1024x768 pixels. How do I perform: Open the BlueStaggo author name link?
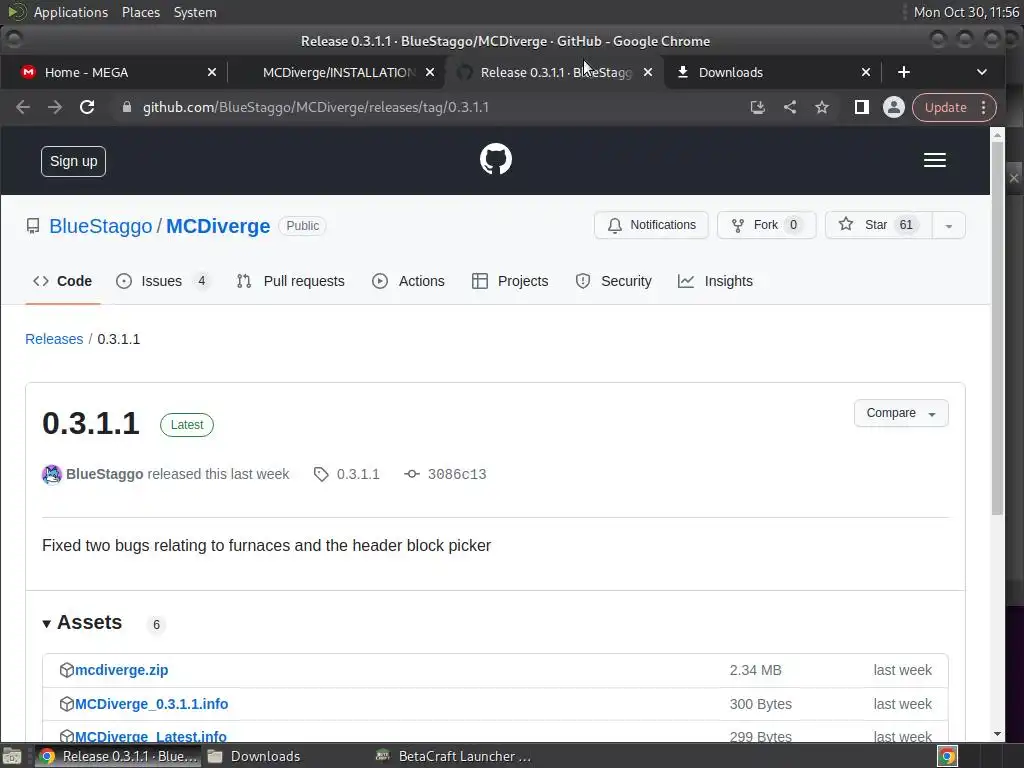104,474
